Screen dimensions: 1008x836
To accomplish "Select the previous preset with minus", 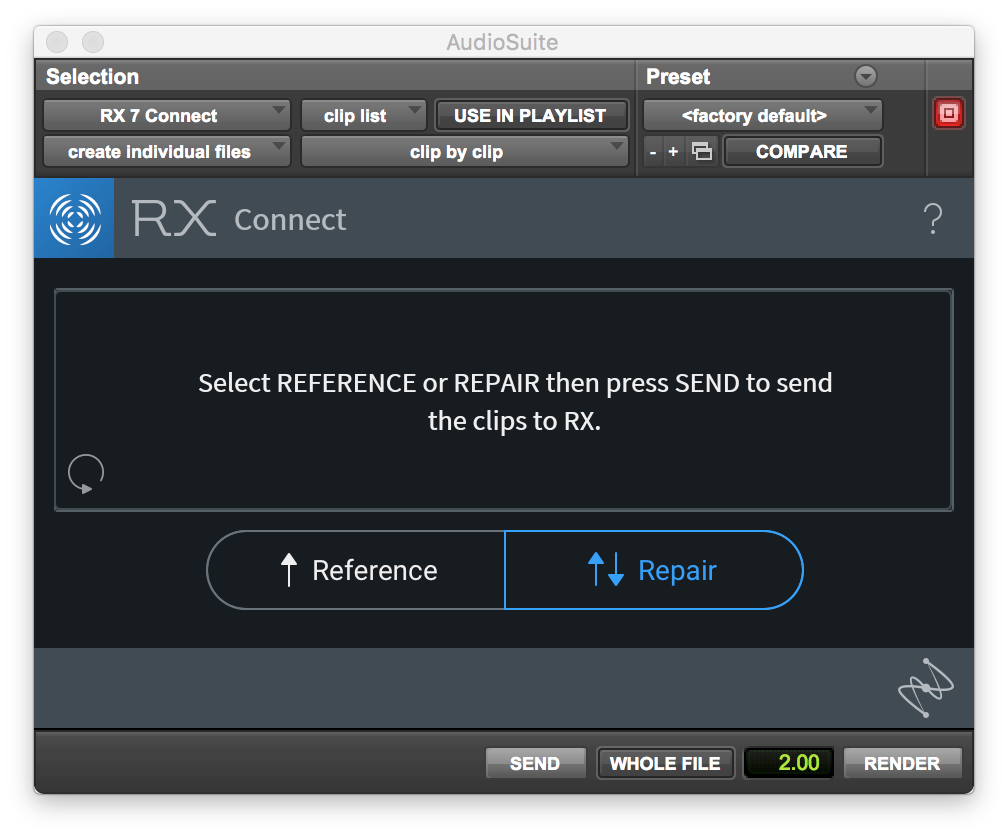I will (x=653, y=152).
